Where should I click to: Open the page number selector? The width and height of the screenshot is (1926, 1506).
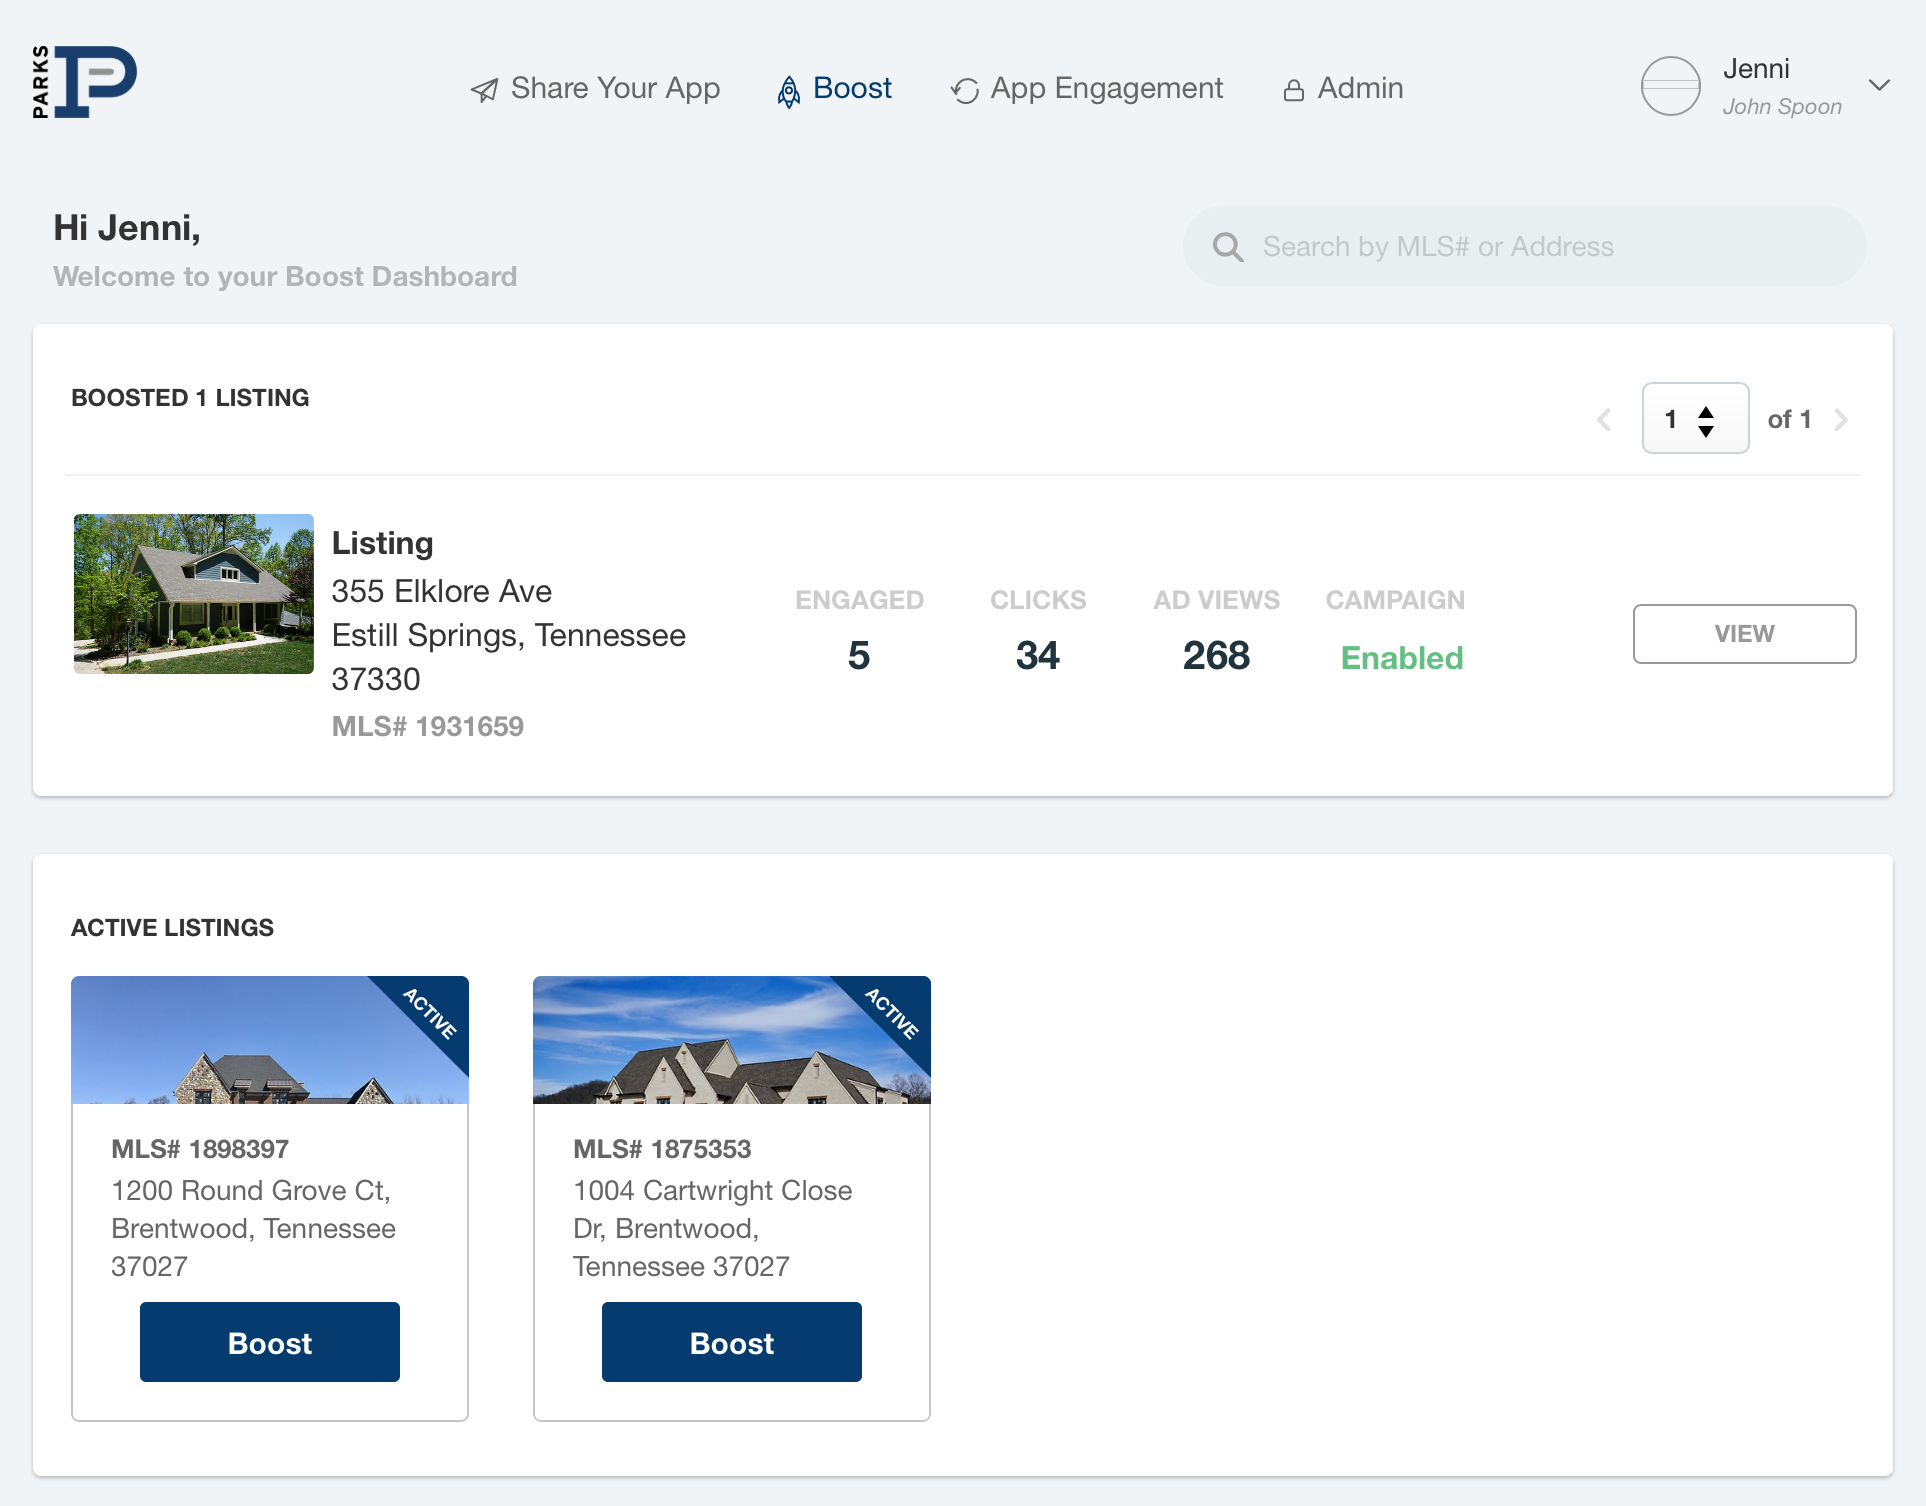1695,419
